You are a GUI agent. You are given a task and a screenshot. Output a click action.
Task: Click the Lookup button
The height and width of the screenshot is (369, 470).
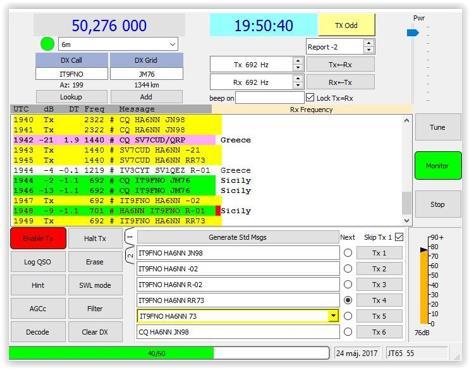pyautogui.click(x=71, y=97)
